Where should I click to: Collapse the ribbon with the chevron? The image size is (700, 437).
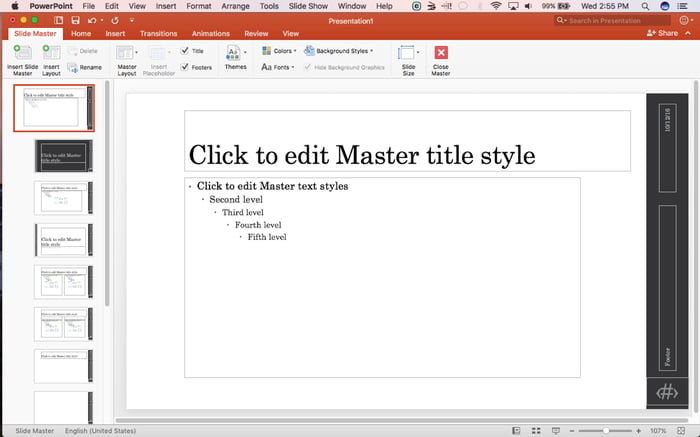click(x=688, y=33)
